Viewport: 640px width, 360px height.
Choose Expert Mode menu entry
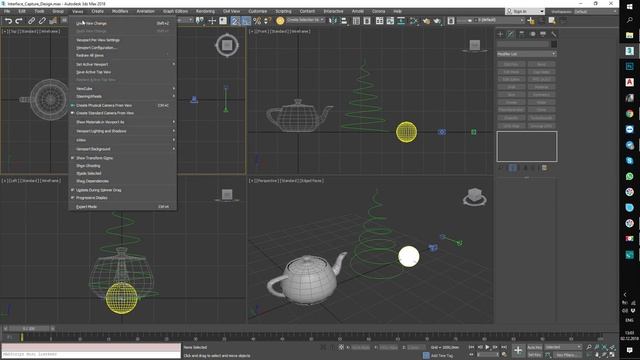coord(122,207)
